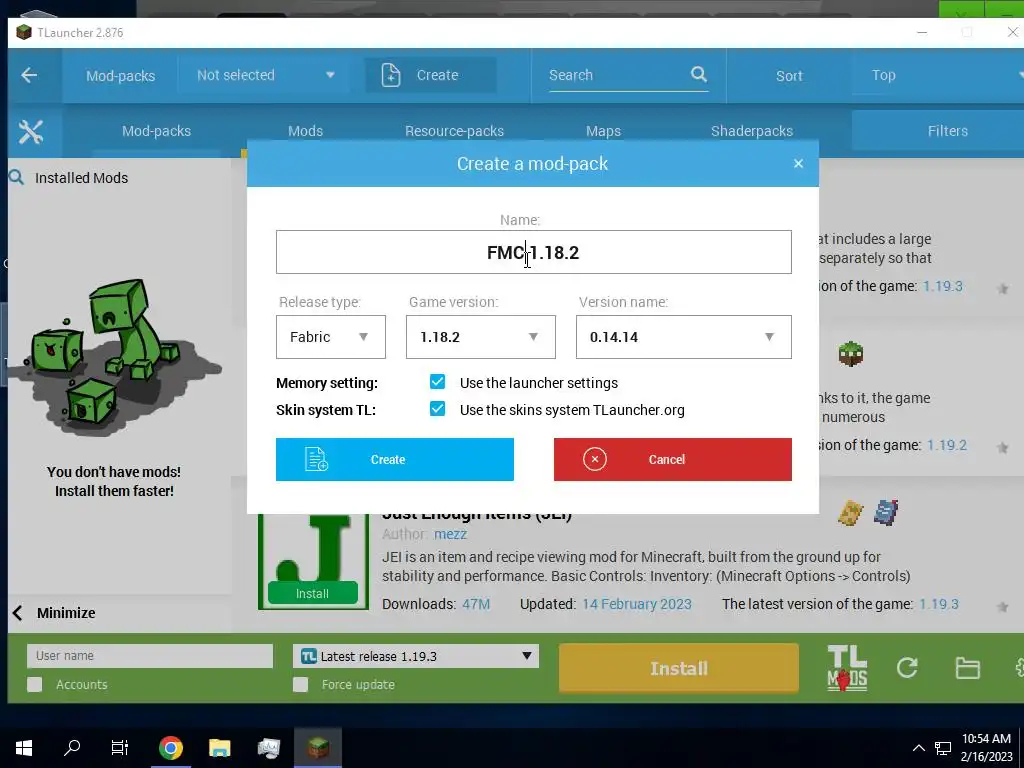The width and height of the screenshot is (1024, 768).
Task: Click the network icon in system tray
Action: (942, 748)
